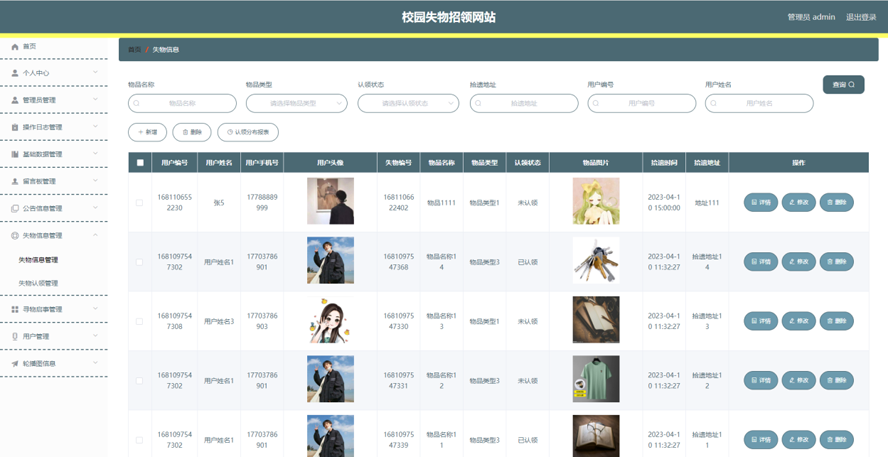Click the 轮播图信息 paper plane icon
This screenshot has height=457, width=888.
15,363
